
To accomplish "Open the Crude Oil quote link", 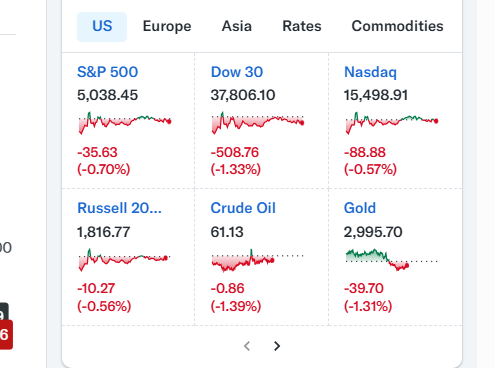I will coord(243,208).
